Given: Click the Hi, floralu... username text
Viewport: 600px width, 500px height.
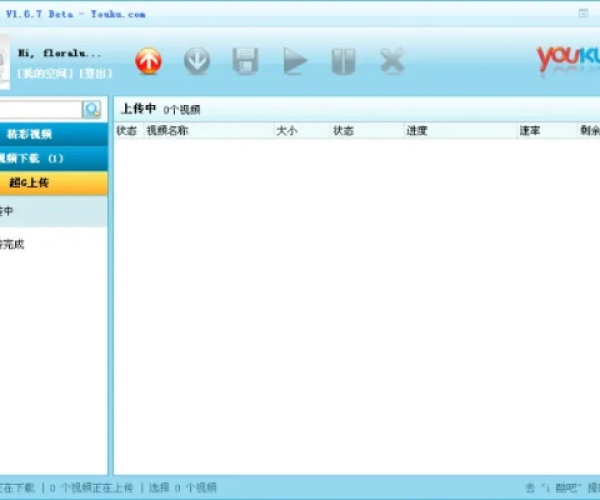Looking at the screenshot, I should [x=60, y=53].
